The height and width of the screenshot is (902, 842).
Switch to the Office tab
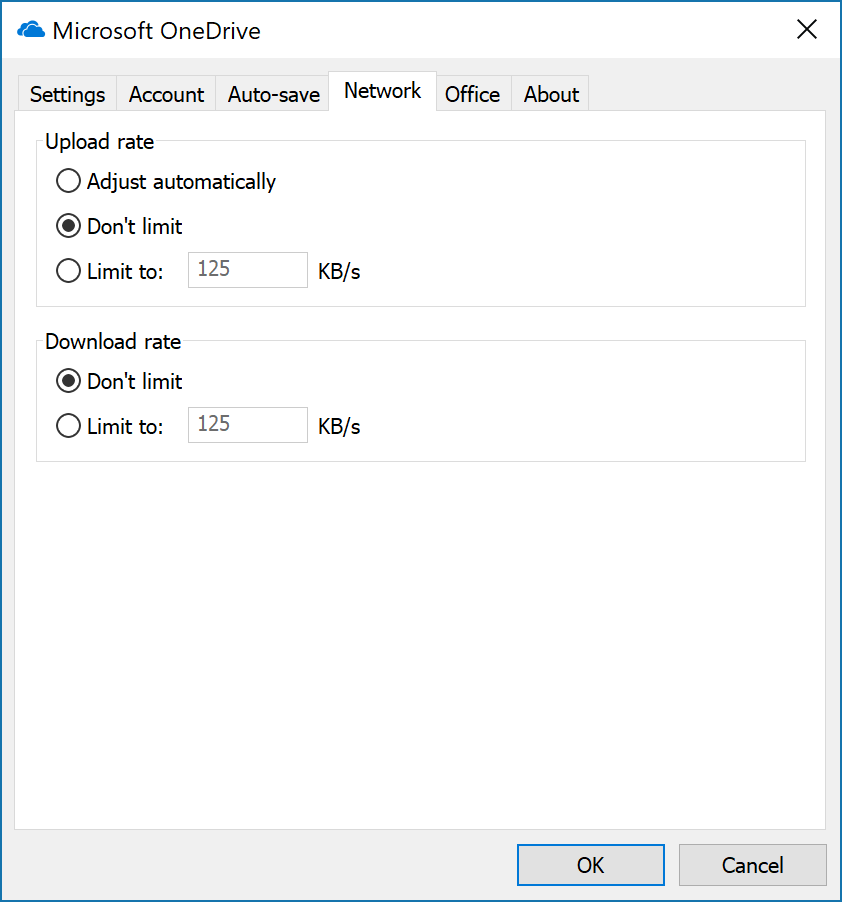click(x=472, y=95)
